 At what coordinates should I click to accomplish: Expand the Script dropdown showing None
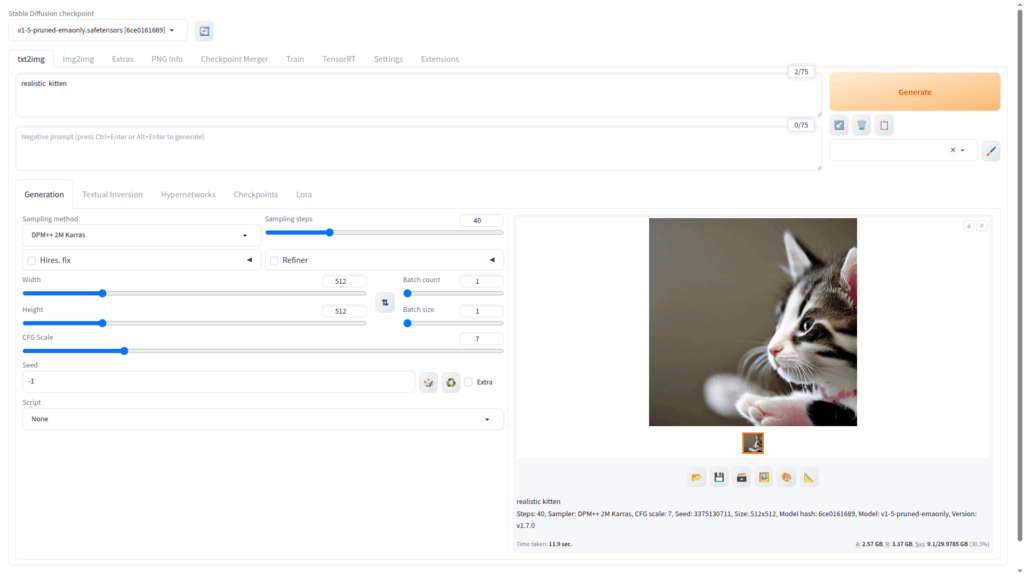pyautogui.click(x=262, y=419)
